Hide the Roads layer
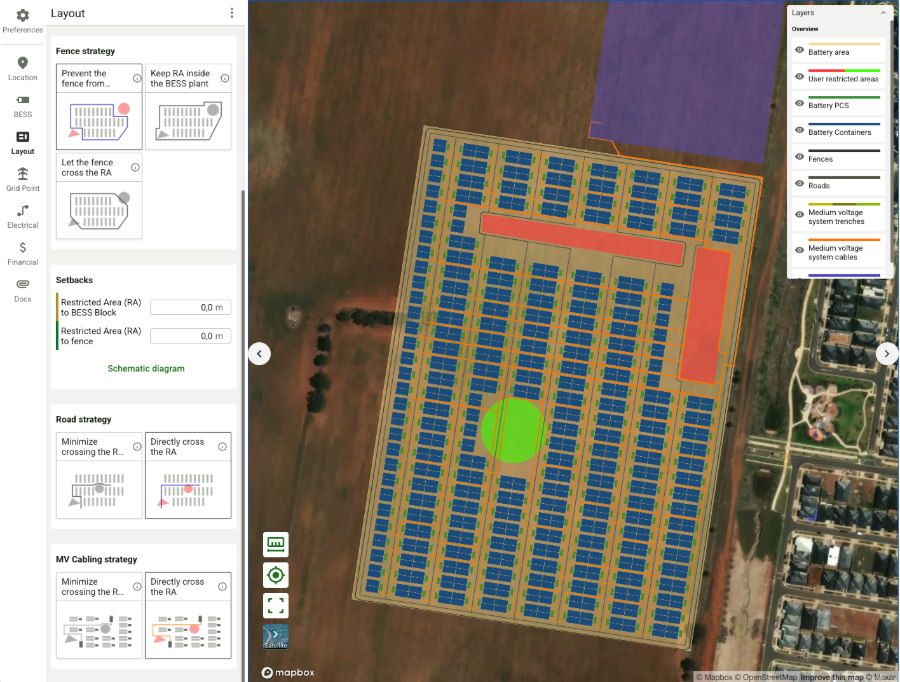This screenshot has height=682, width=900. coord(799,184)
